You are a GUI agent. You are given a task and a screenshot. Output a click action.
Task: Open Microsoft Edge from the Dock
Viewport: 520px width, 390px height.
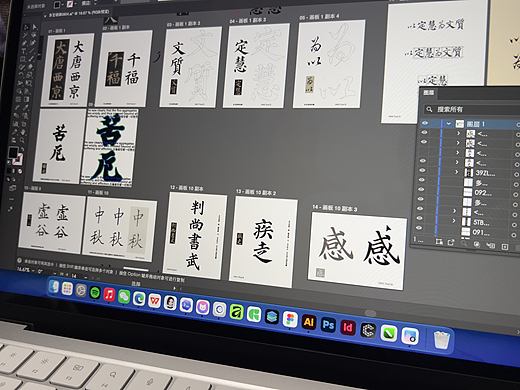click(139, 298)
